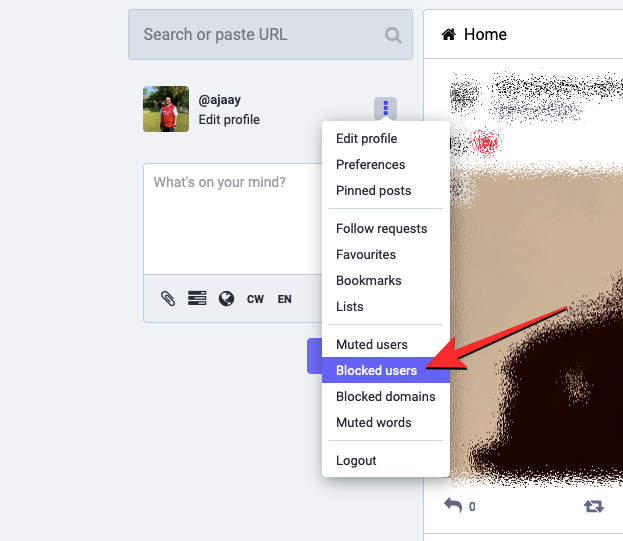Click the @ajaay username link
The width and height of the screenshot is (623, 541).
point(220,100)
